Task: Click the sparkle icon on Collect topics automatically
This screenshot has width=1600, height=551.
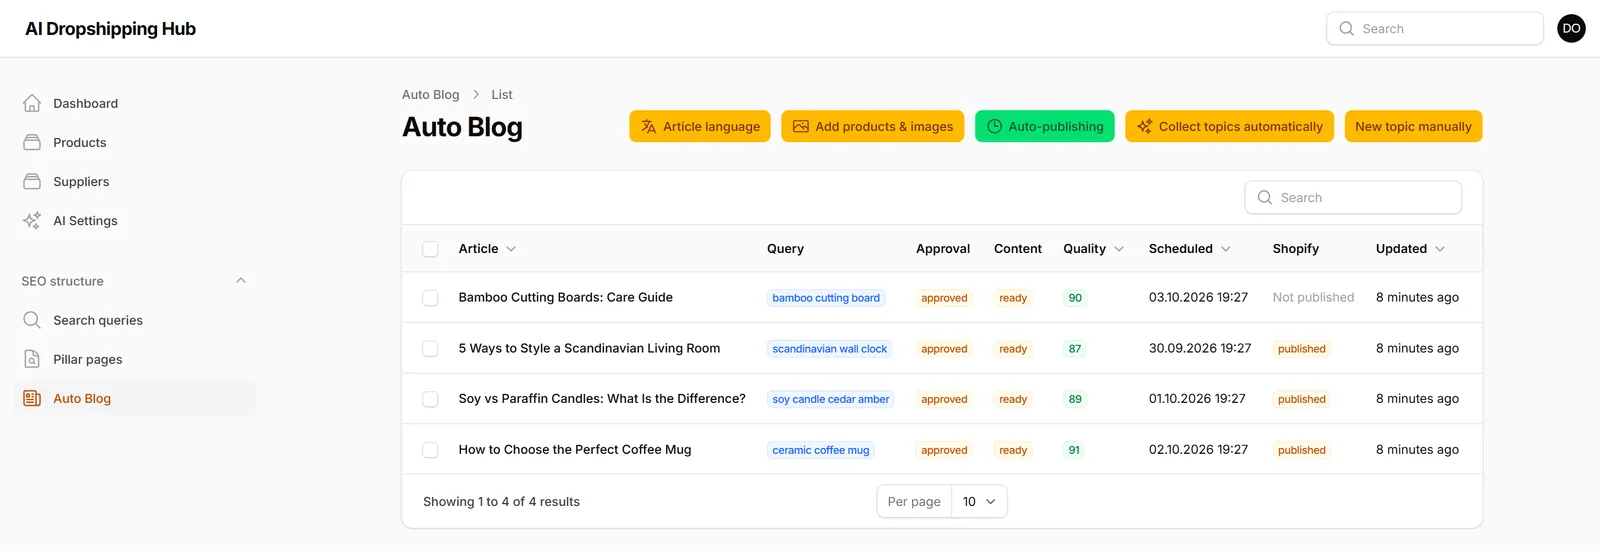Action: click(1144, 126)
